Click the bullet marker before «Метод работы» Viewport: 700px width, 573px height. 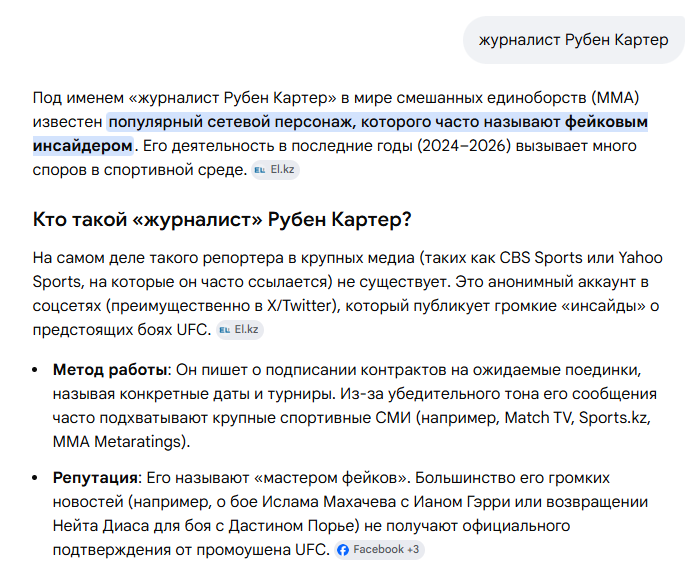pos(35,370)
